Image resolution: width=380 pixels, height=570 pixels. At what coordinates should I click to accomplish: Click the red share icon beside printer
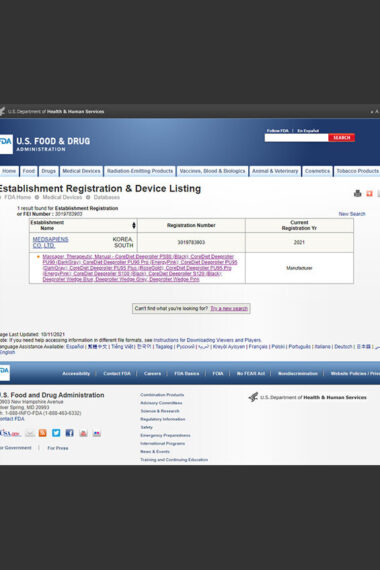coord(369,193)
